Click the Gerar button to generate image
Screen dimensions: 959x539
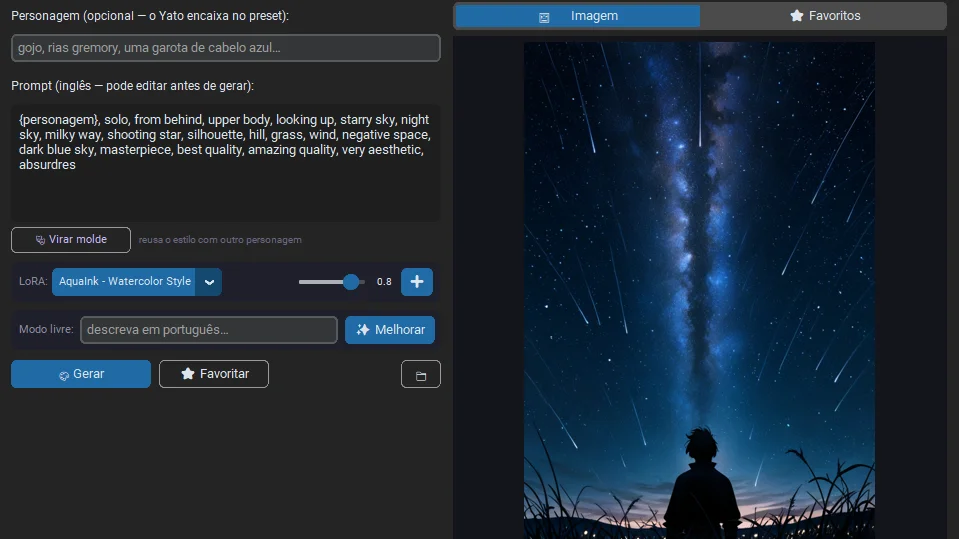click(x=81, y=374)
